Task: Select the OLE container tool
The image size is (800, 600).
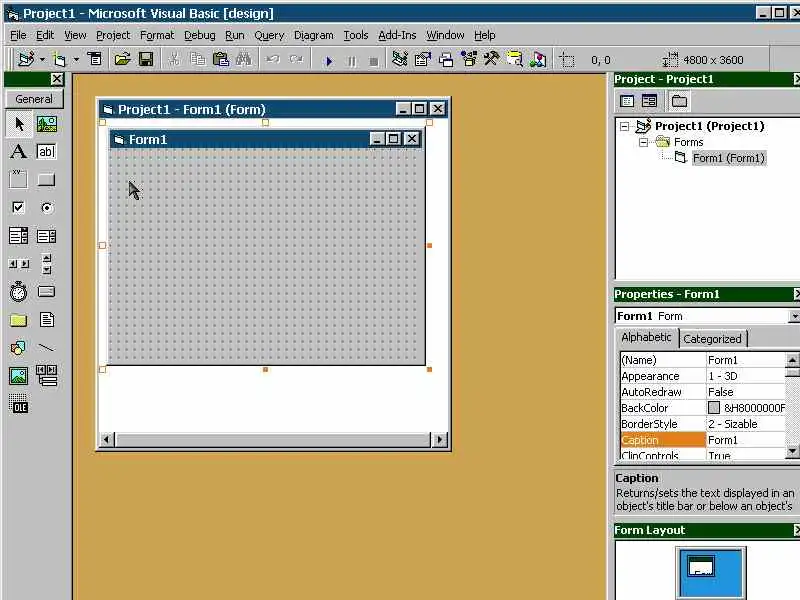Action: pyautogui.click(x=19, y=404)
